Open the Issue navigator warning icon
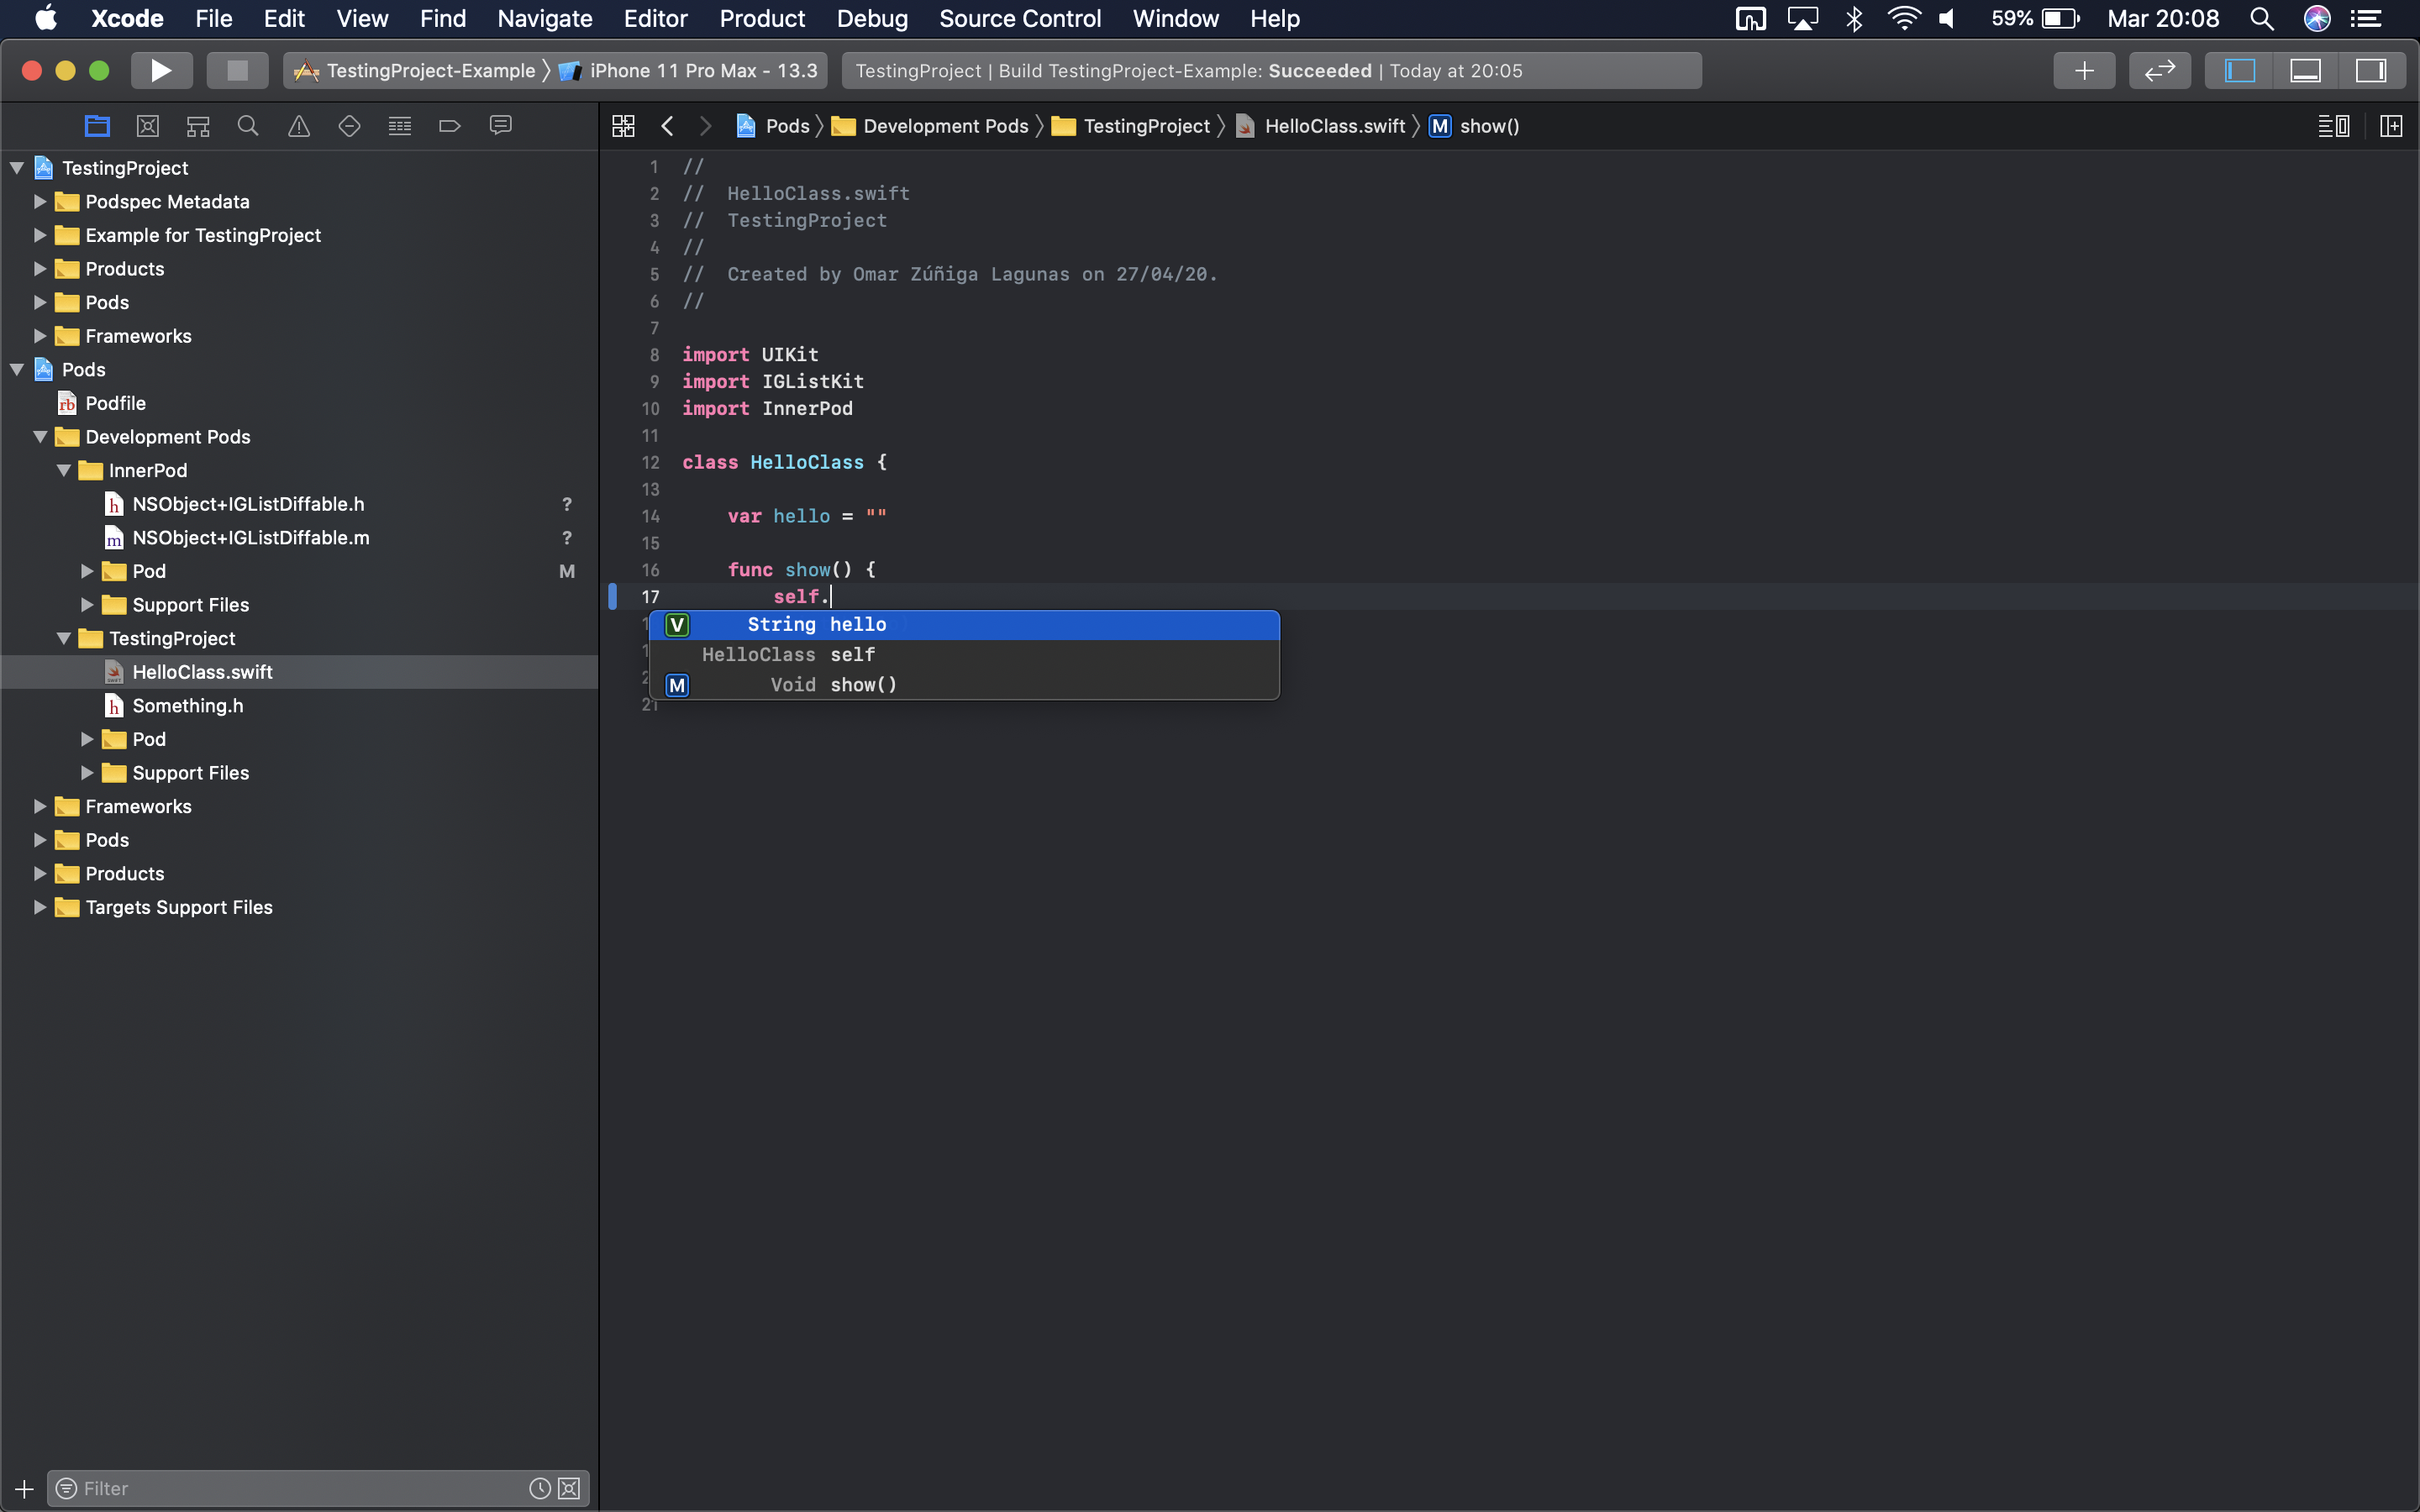This screenshot has height=1512, width=2420. pyautogui.click(x=299, y=126)
